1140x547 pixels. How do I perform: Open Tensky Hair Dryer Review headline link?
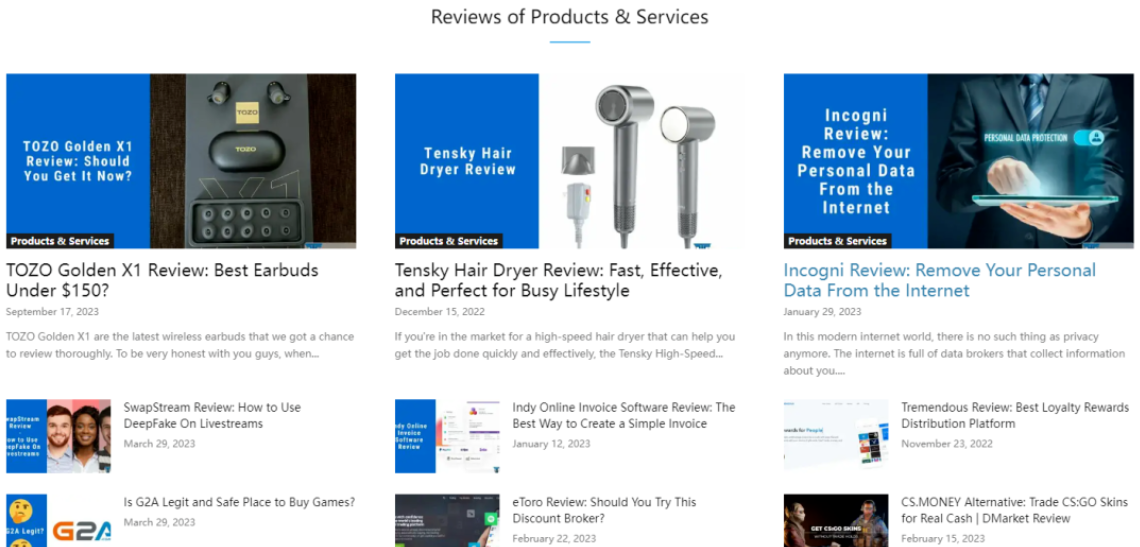click(x=558, y=280)
